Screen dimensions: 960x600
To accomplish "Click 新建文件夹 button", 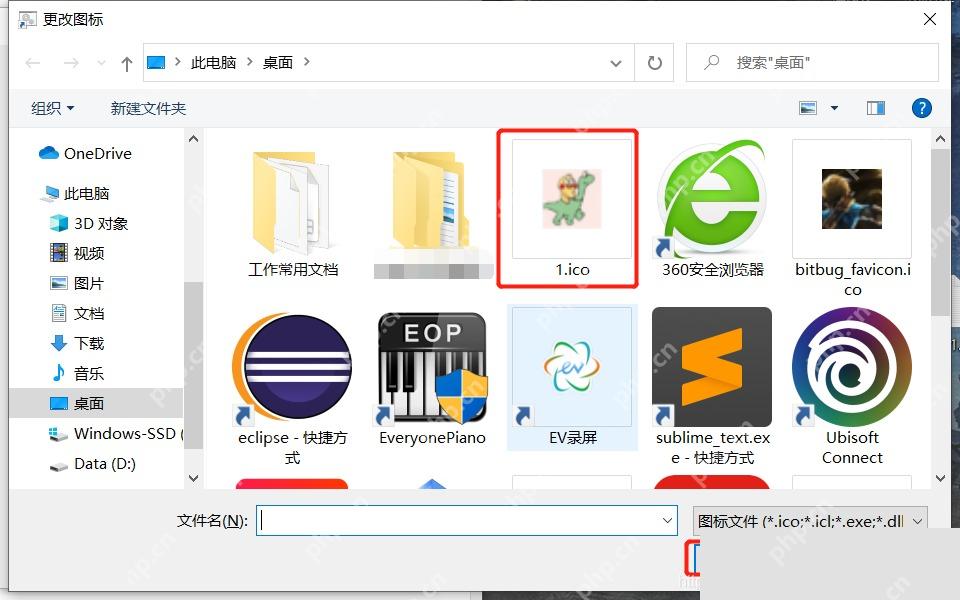I will [148, 108].
